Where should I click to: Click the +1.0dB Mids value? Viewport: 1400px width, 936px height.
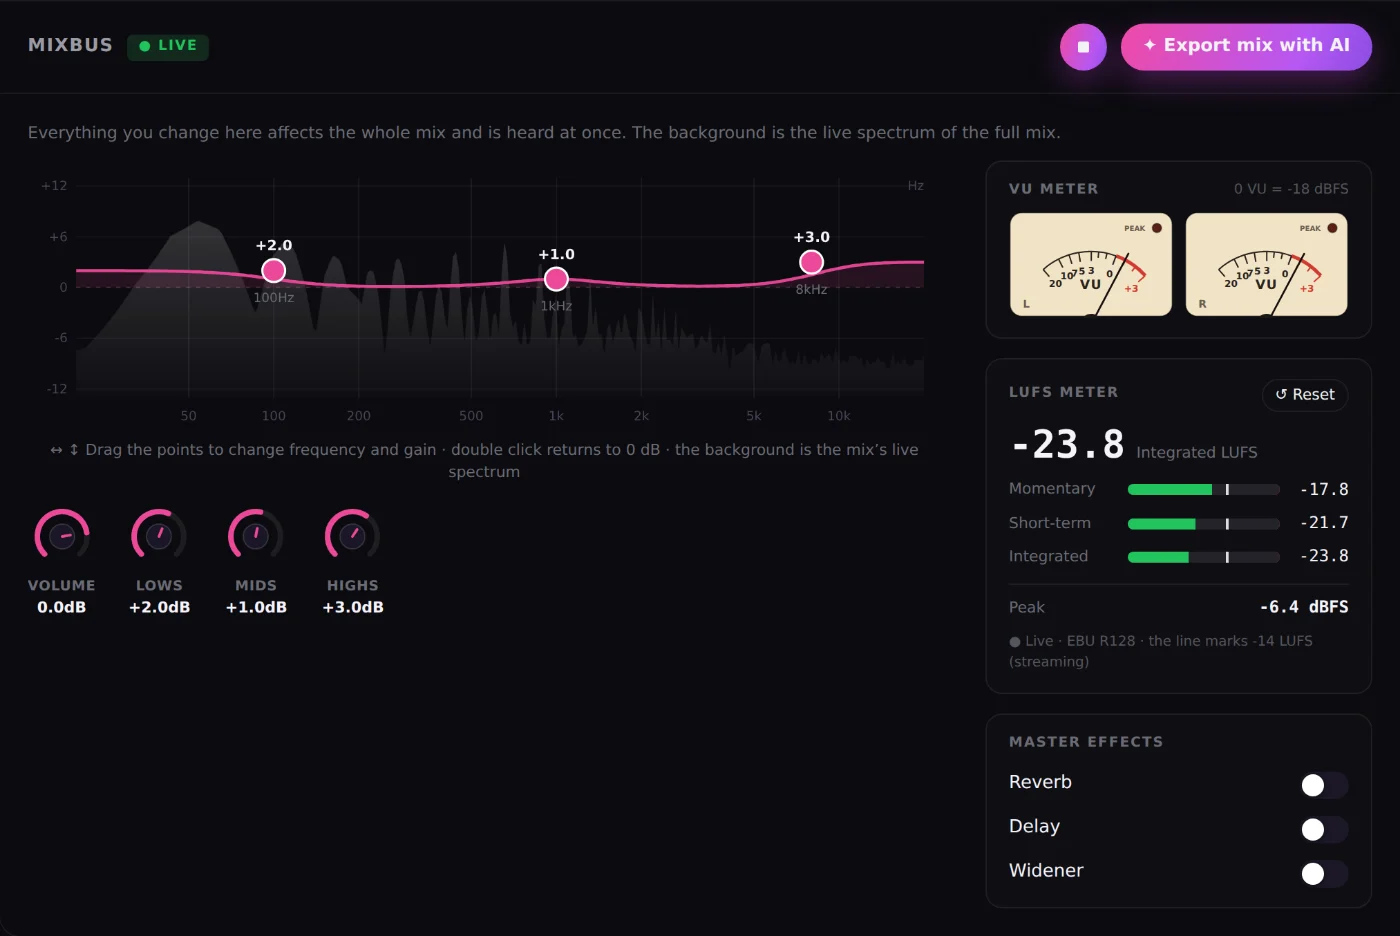256,607
